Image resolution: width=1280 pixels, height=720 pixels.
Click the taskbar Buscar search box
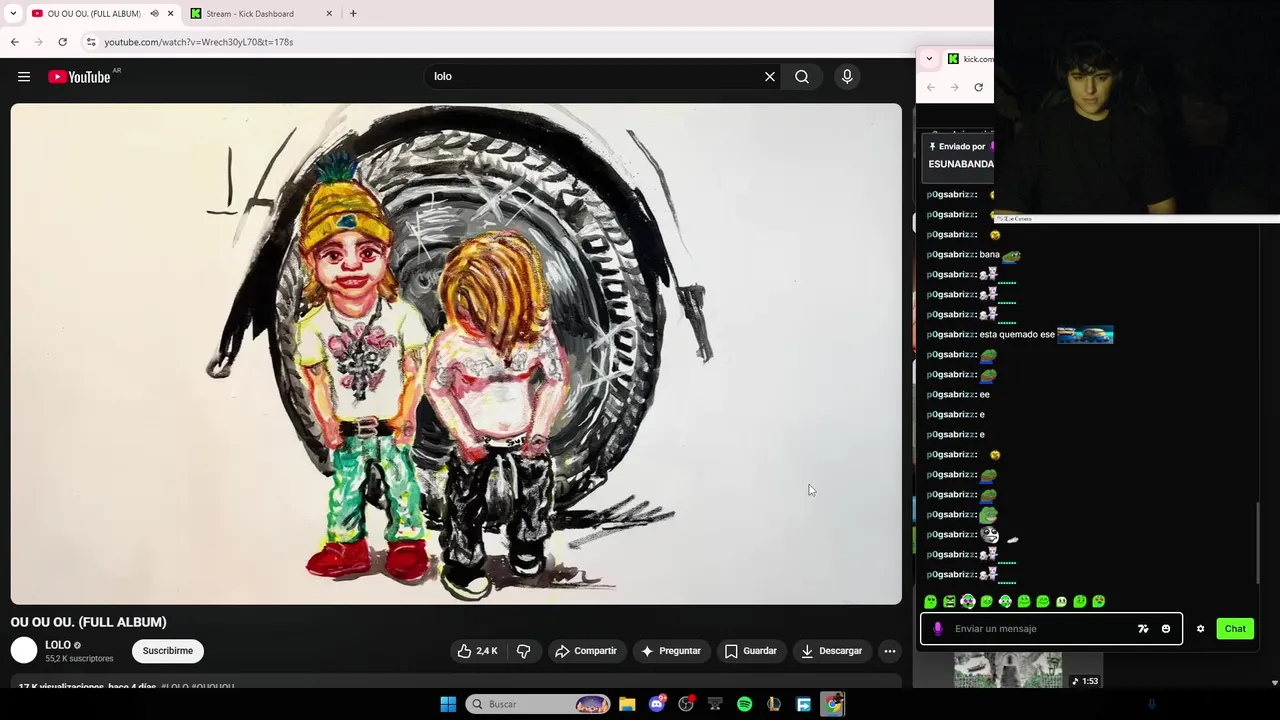540,704
